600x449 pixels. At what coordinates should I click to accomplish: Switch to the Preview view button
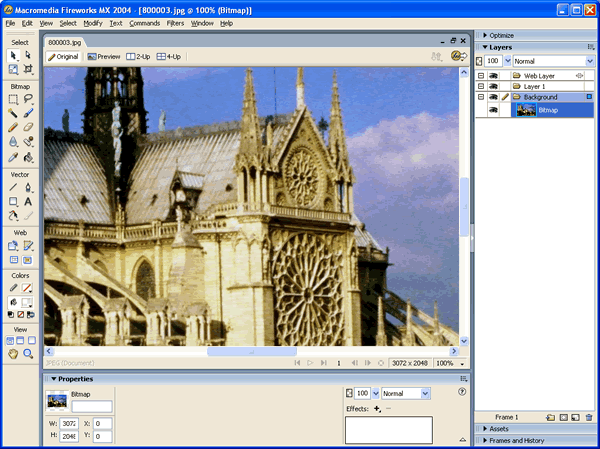pos(104,57)
